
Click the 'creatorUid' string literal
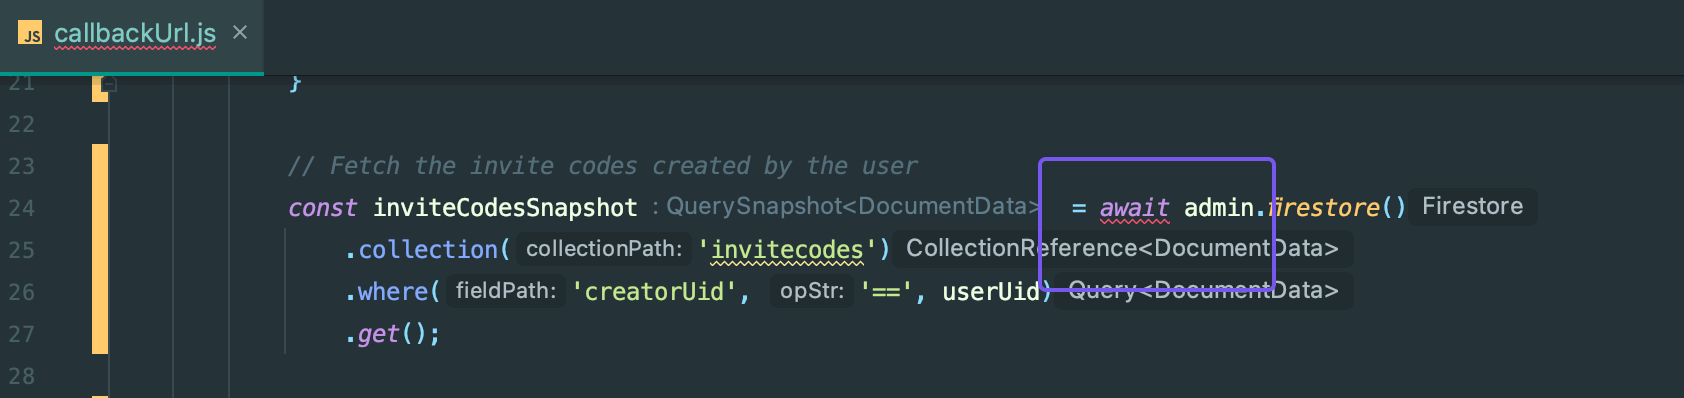654,292
